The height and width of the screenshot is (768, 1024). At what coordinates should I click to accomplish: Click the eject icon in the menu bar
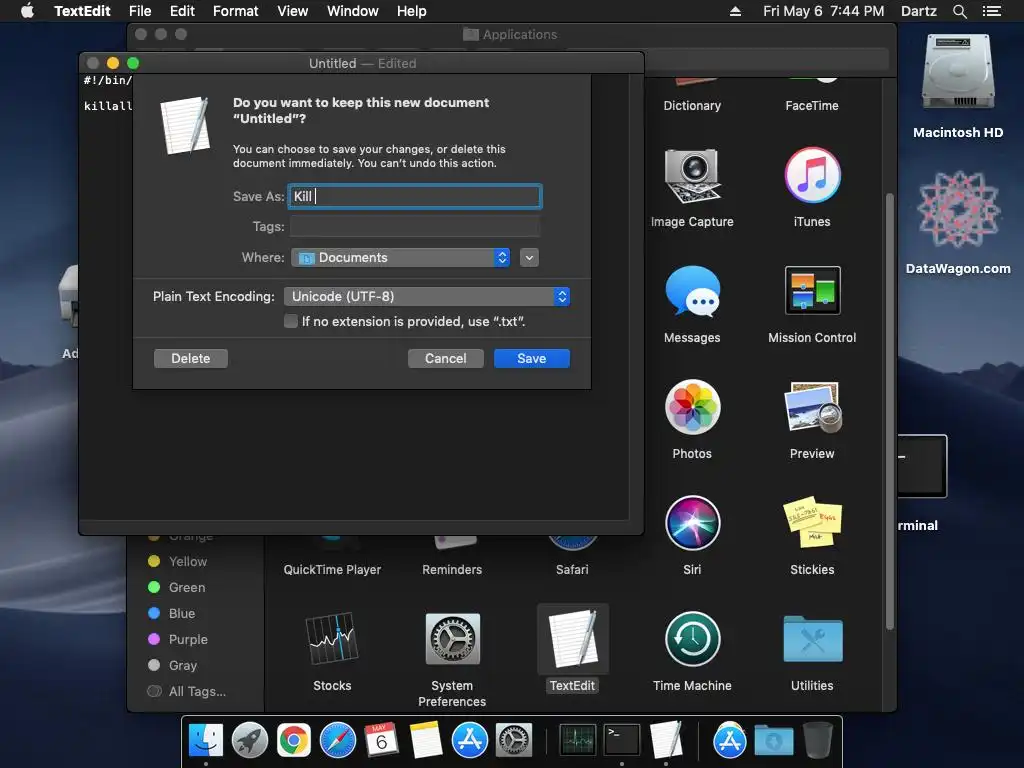point(735,11)
